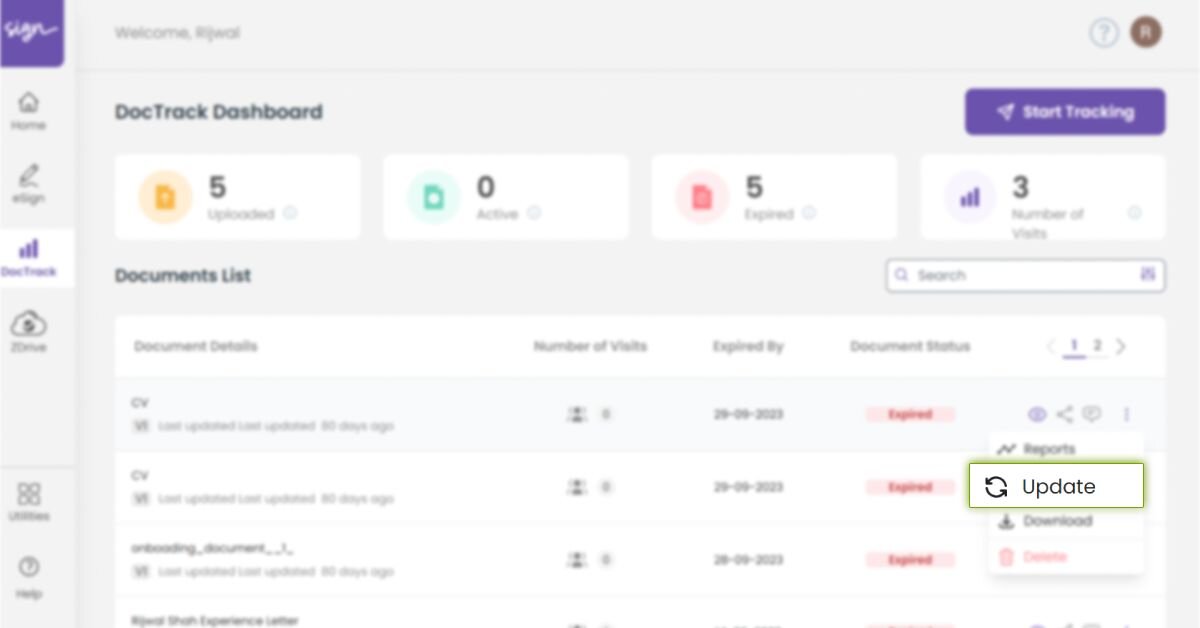The image size is (1200, 628).
Task: Click the orange Uploaded card icon
Action: pos(165,197)
